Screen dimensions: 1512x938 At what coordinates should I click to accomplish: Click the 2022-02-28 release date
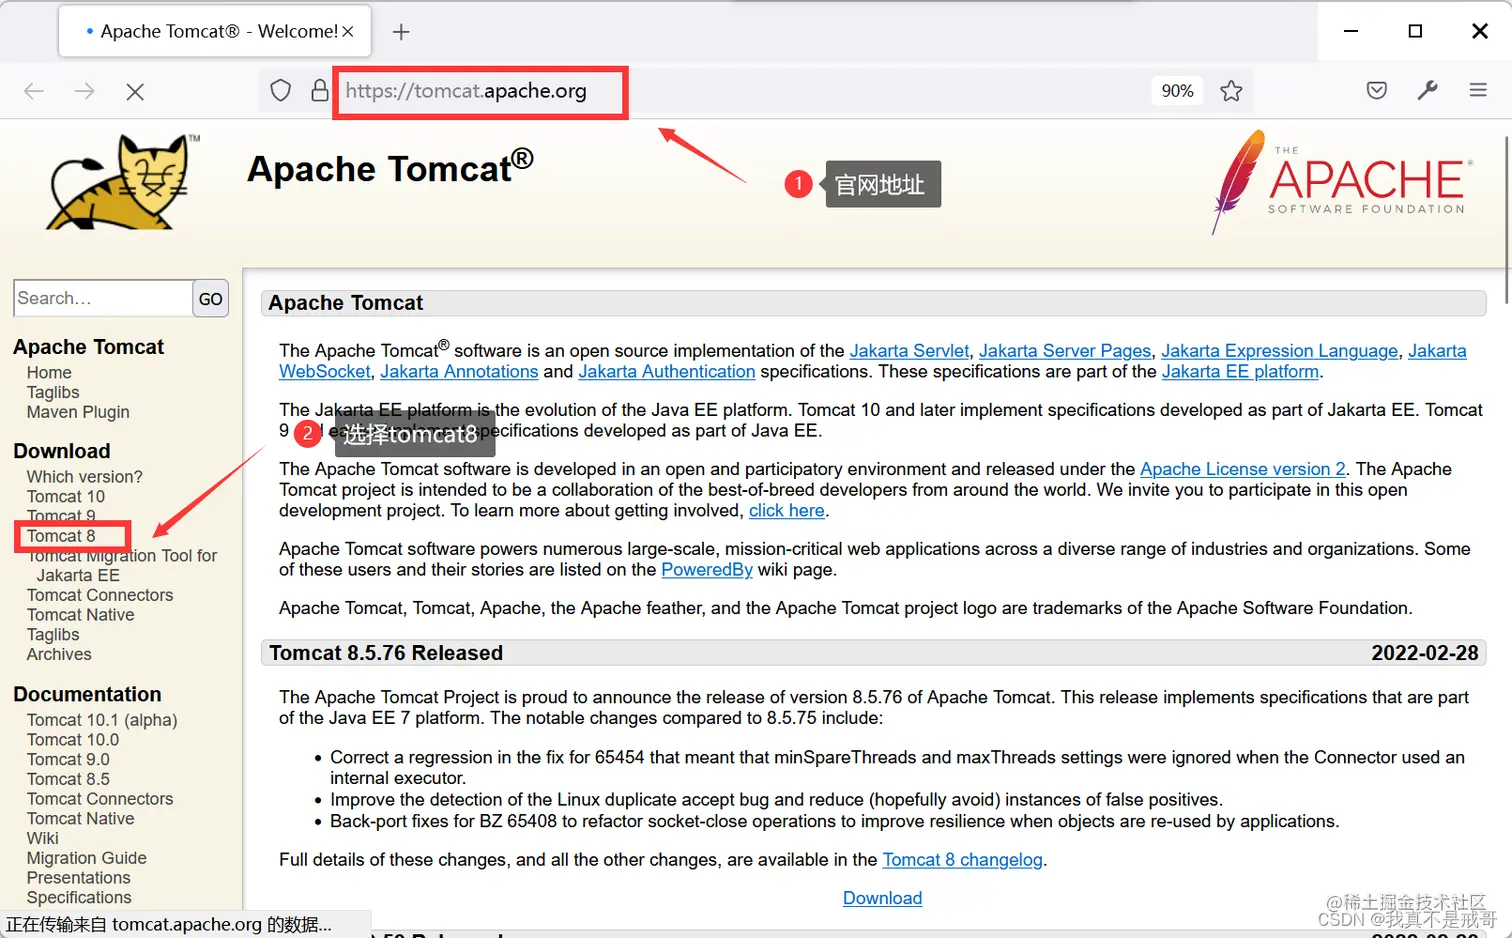click(x=1425, y=653)
